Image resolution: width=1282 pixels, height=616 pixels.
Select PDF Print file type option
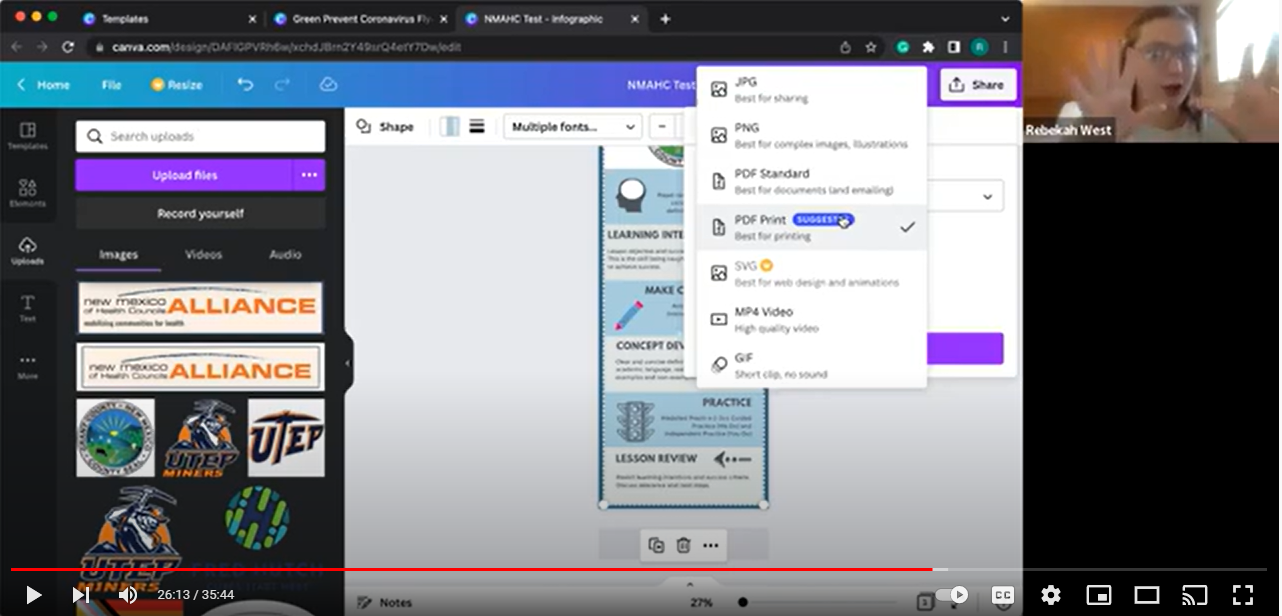tap(812, 228)
